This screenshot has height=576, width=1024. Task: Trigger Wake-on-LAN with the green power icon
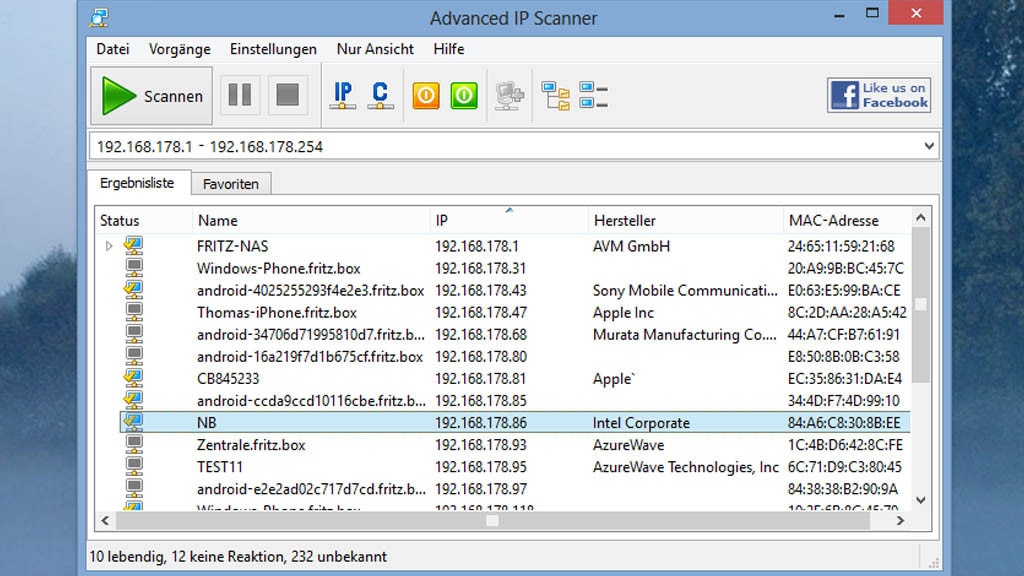click(463, 95)
